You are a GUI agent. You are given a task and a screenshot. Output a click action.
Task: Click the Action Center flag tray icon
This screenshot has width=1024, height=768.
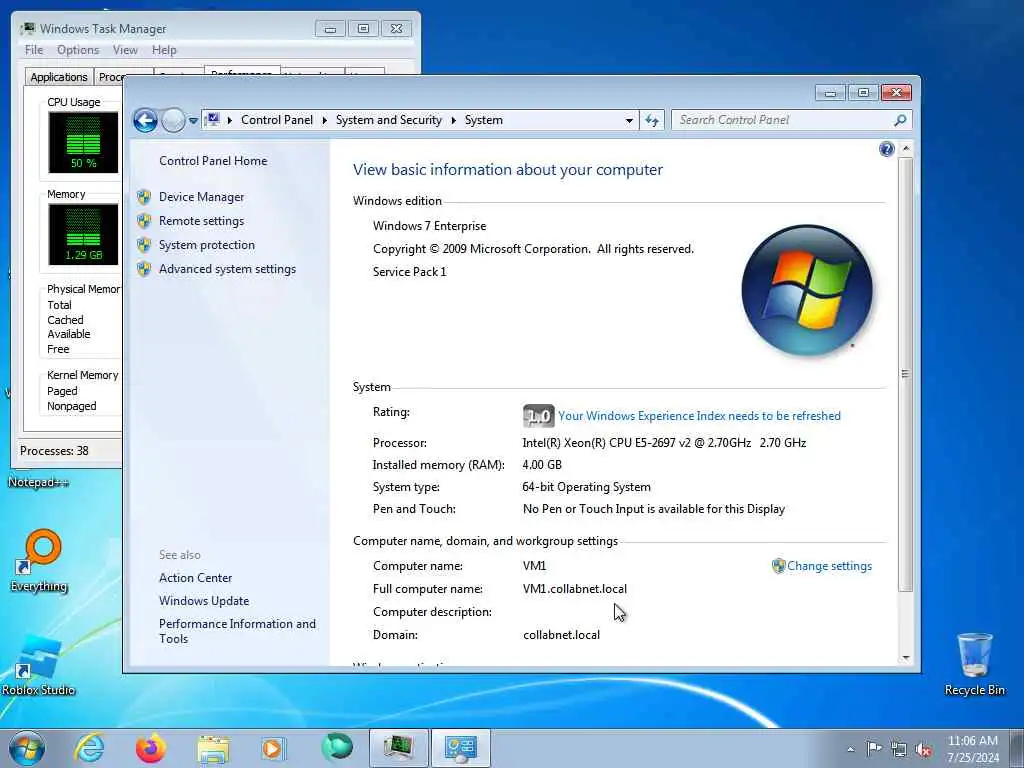(874, 748)
